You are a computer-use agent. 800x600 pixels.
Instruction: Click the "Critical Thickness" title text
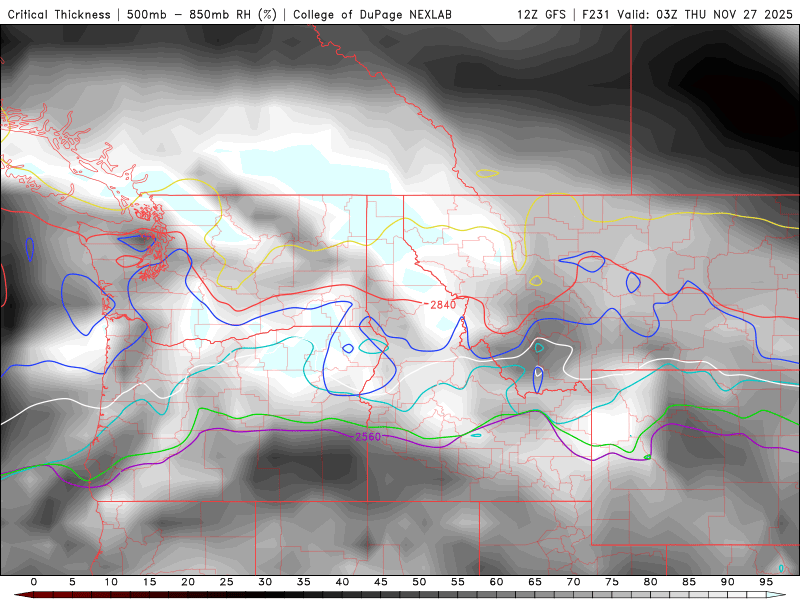click(x=59, y=14)
